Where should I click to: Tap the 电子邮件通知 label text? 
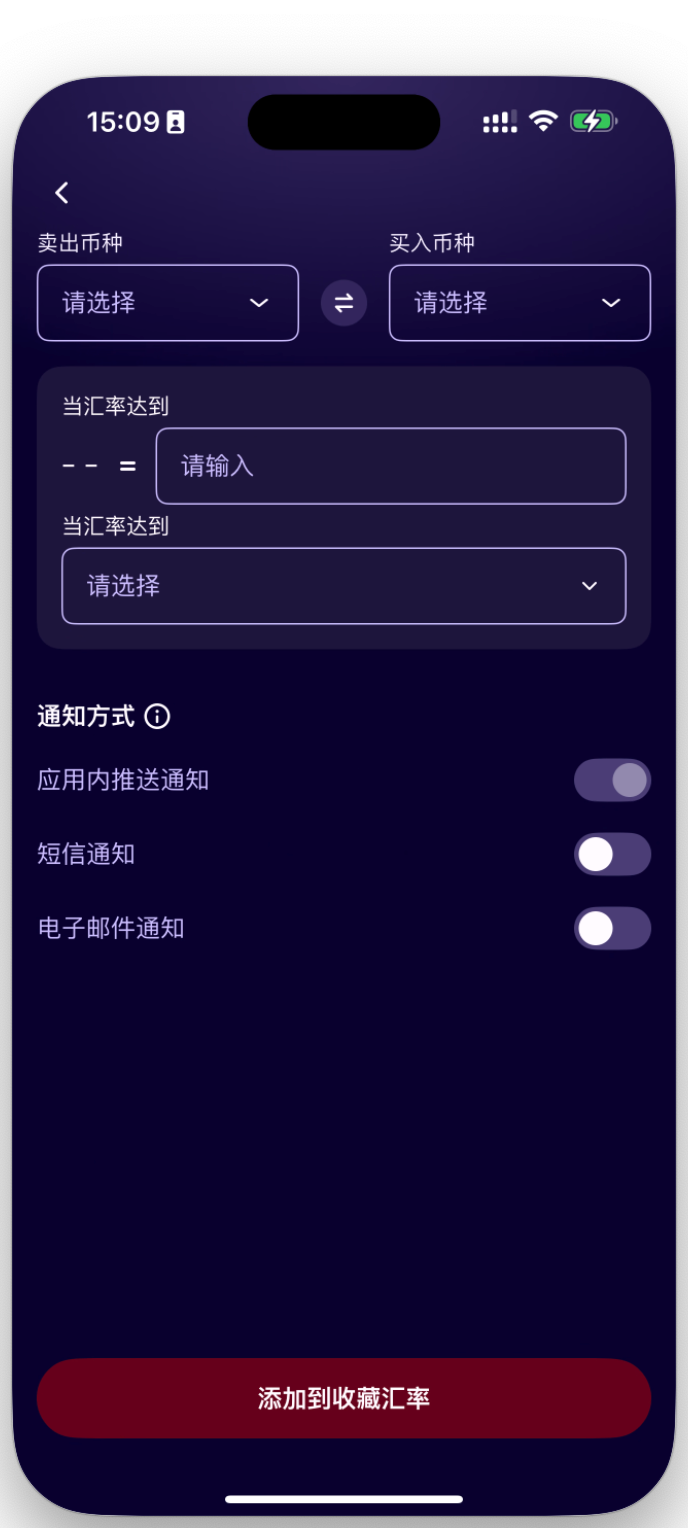111,928
